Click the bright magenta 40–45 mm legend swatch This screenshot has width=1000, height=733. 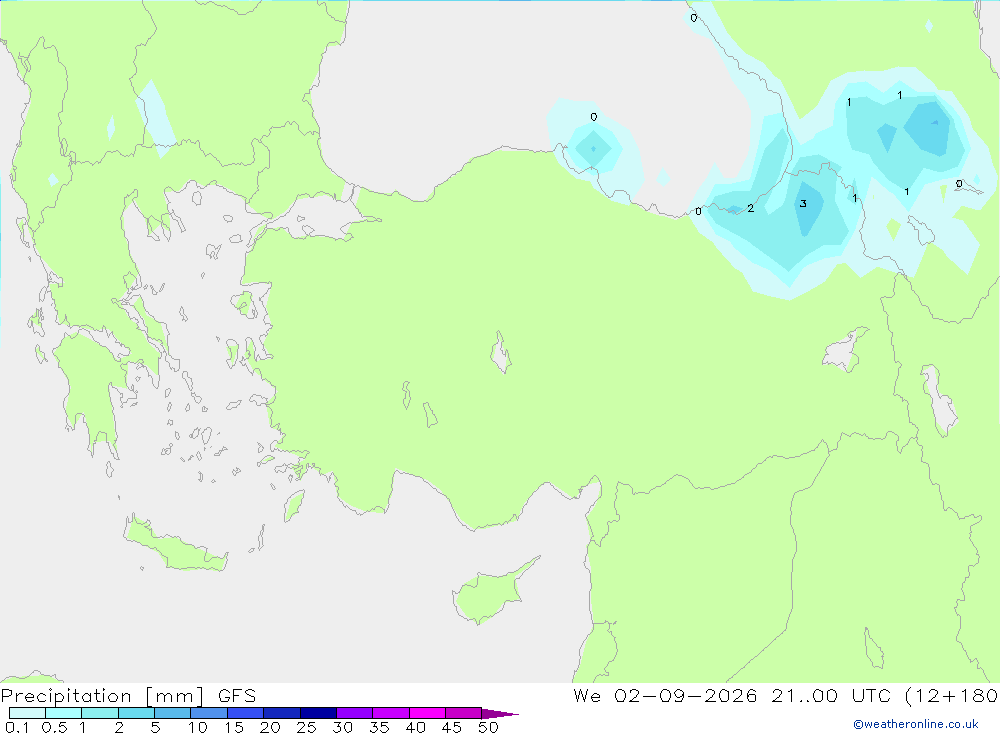[x=427, y=713]
